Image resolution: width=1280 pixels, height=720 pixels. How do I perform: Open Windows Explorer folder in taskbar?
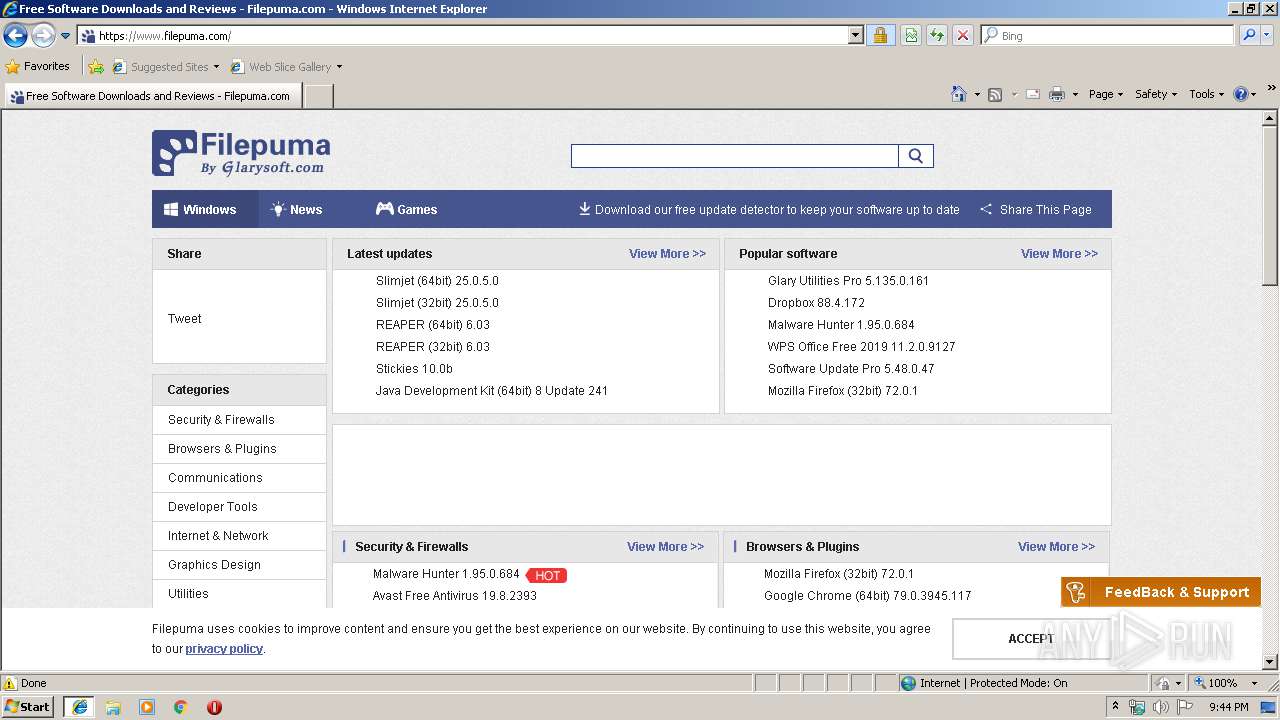coord(113,707)
